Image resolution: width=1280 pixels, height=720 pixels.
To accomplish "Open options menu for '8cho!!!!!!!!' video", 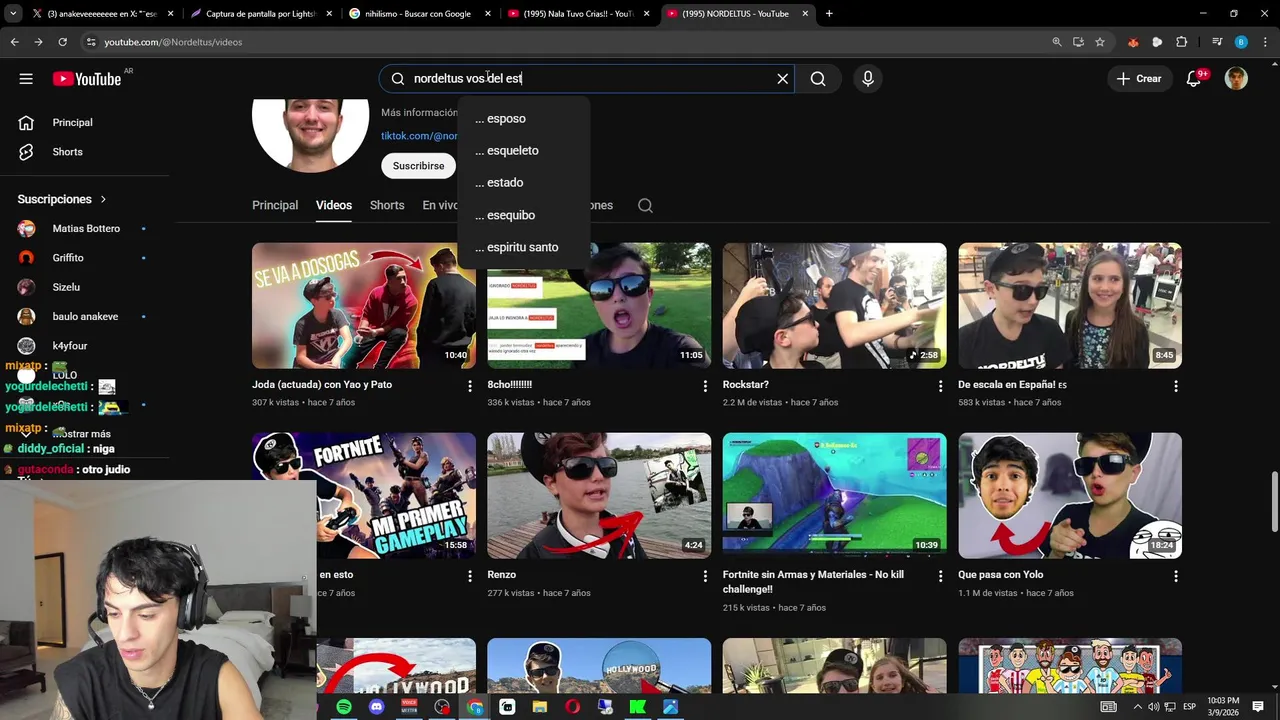I will click(x=705, y=386).
